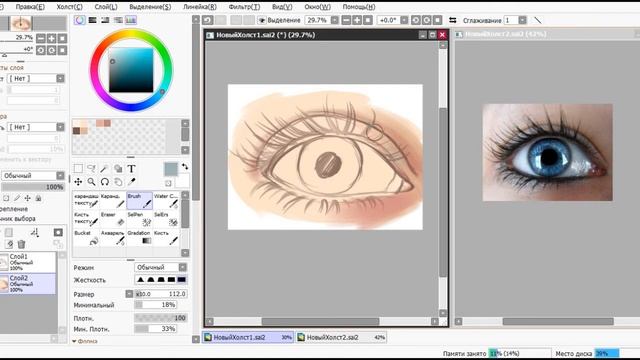Select the magic wand tool
This screenshot has width=640, height=360.
[x=104, y=168]
